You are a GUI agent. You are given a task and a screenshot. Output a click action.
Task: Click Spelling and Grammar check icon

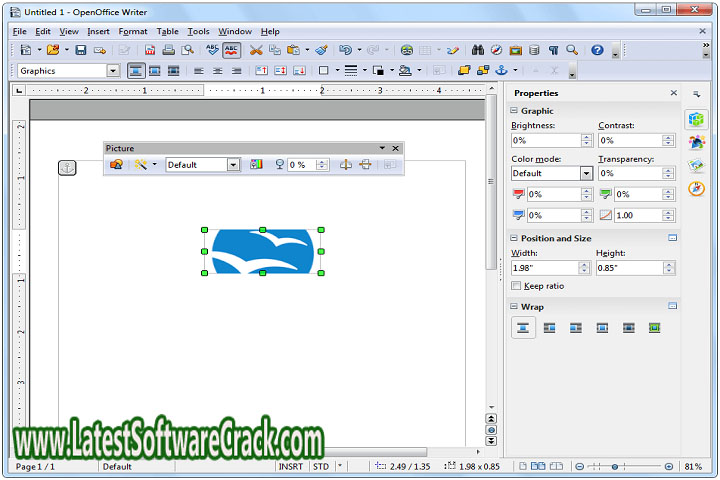(212, 50)
